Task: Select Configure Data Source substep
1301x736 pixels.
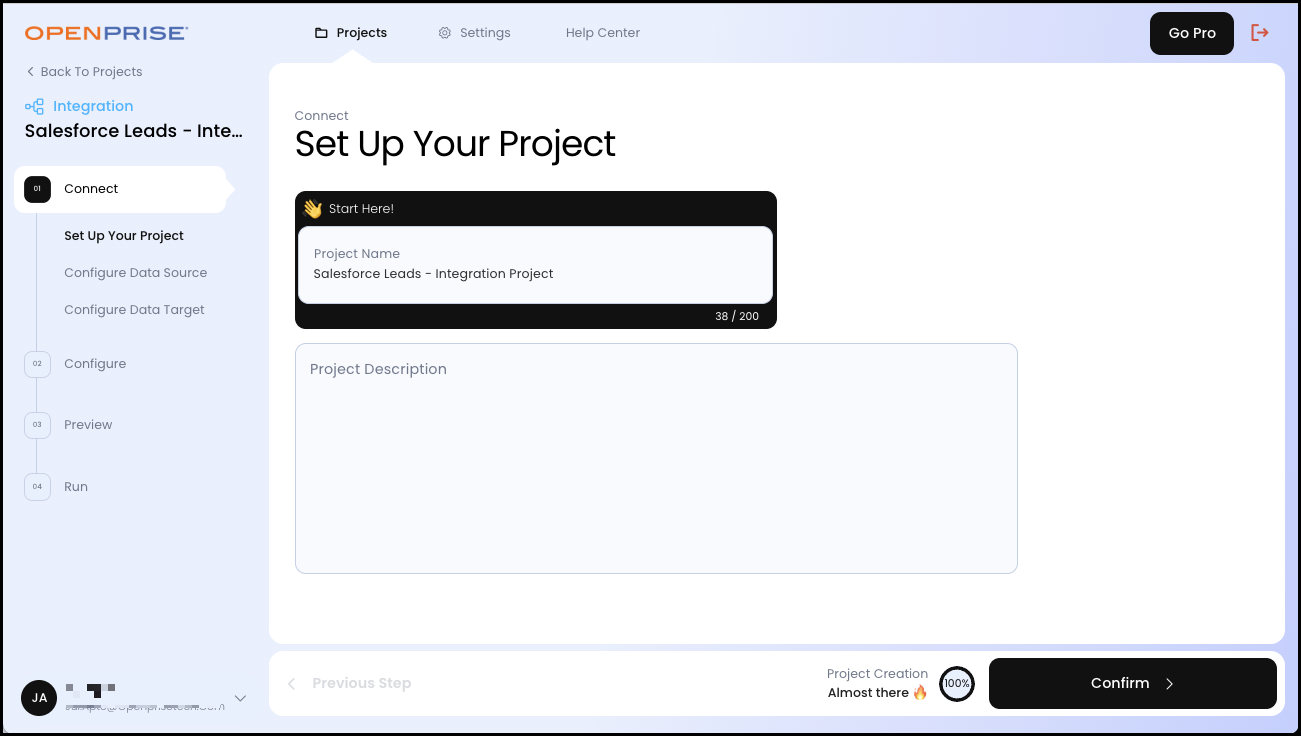Action: tap(136, 273)
